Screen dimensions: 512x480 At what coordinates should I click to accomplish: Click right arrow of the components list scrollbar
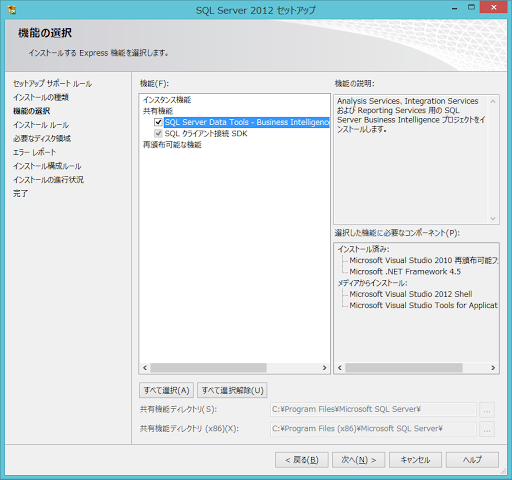493,368
